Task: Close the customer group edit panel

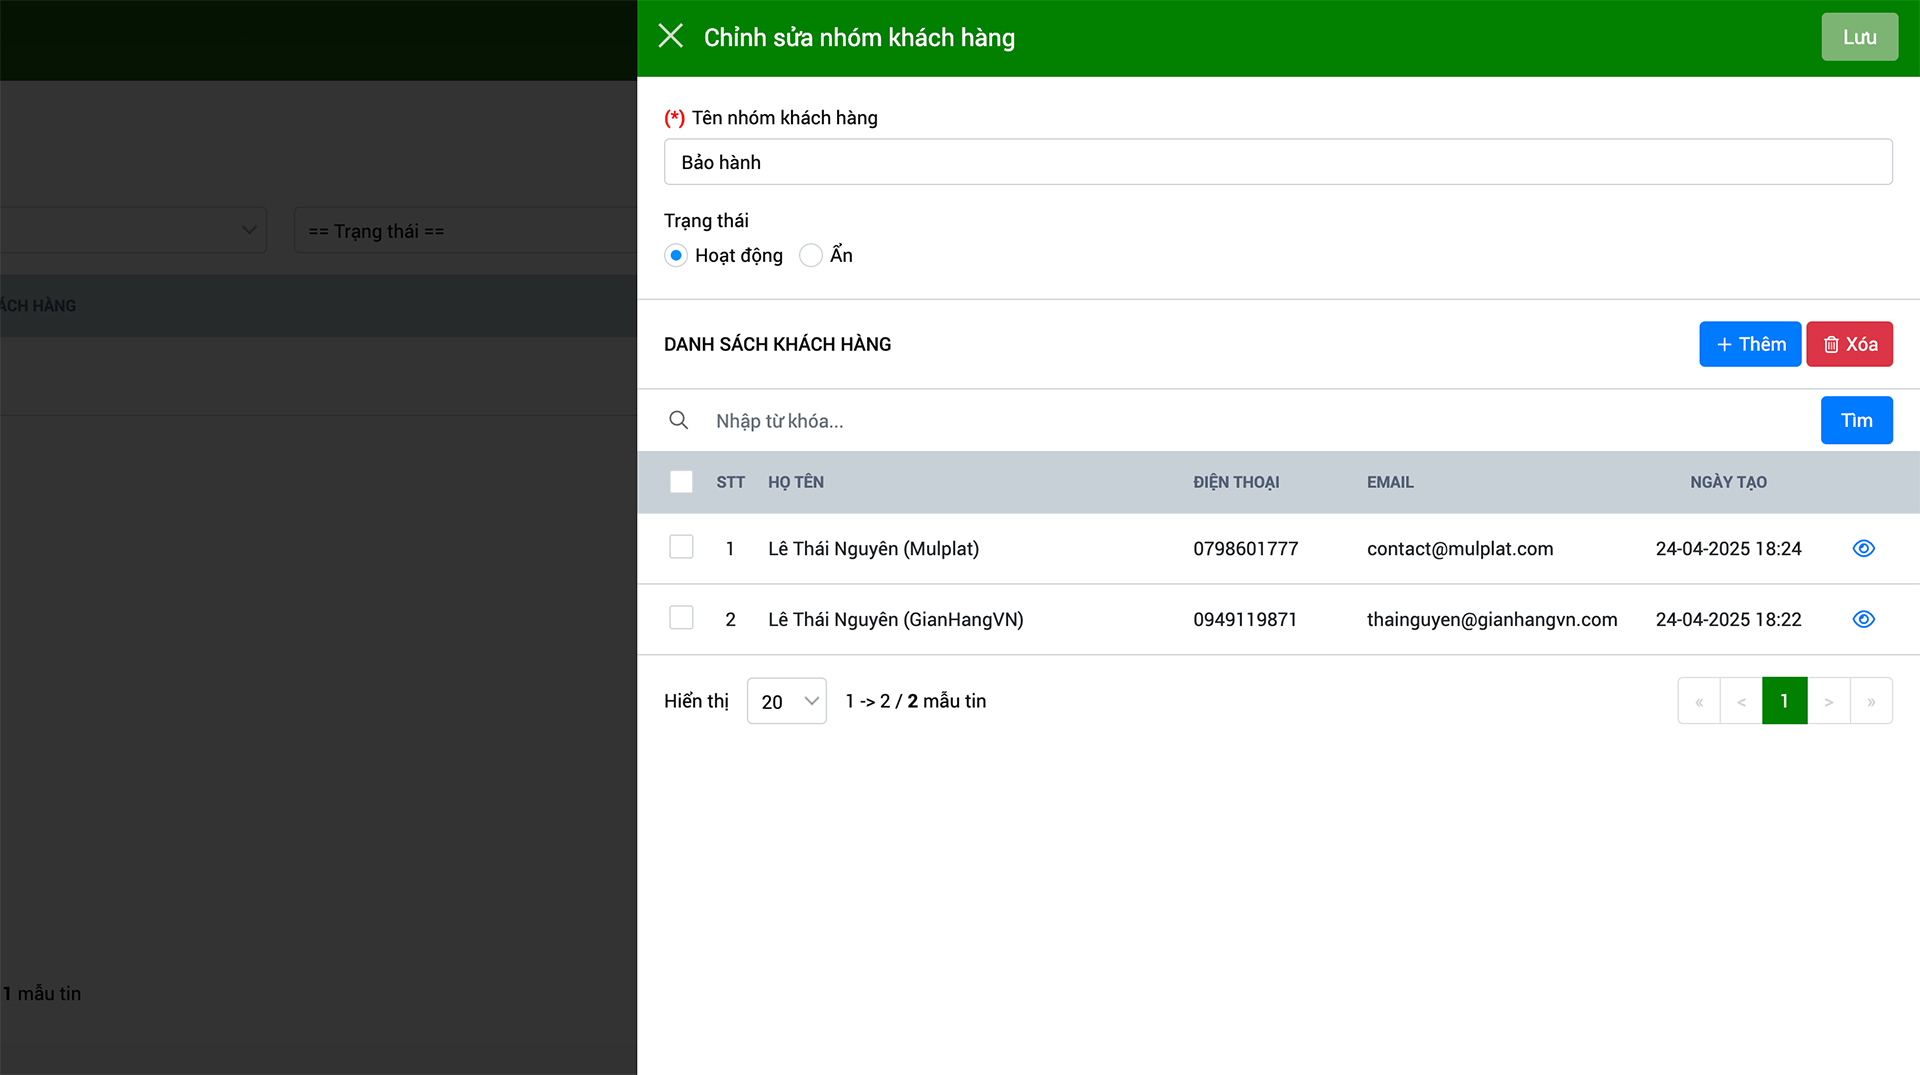Action: coord(671,37)
